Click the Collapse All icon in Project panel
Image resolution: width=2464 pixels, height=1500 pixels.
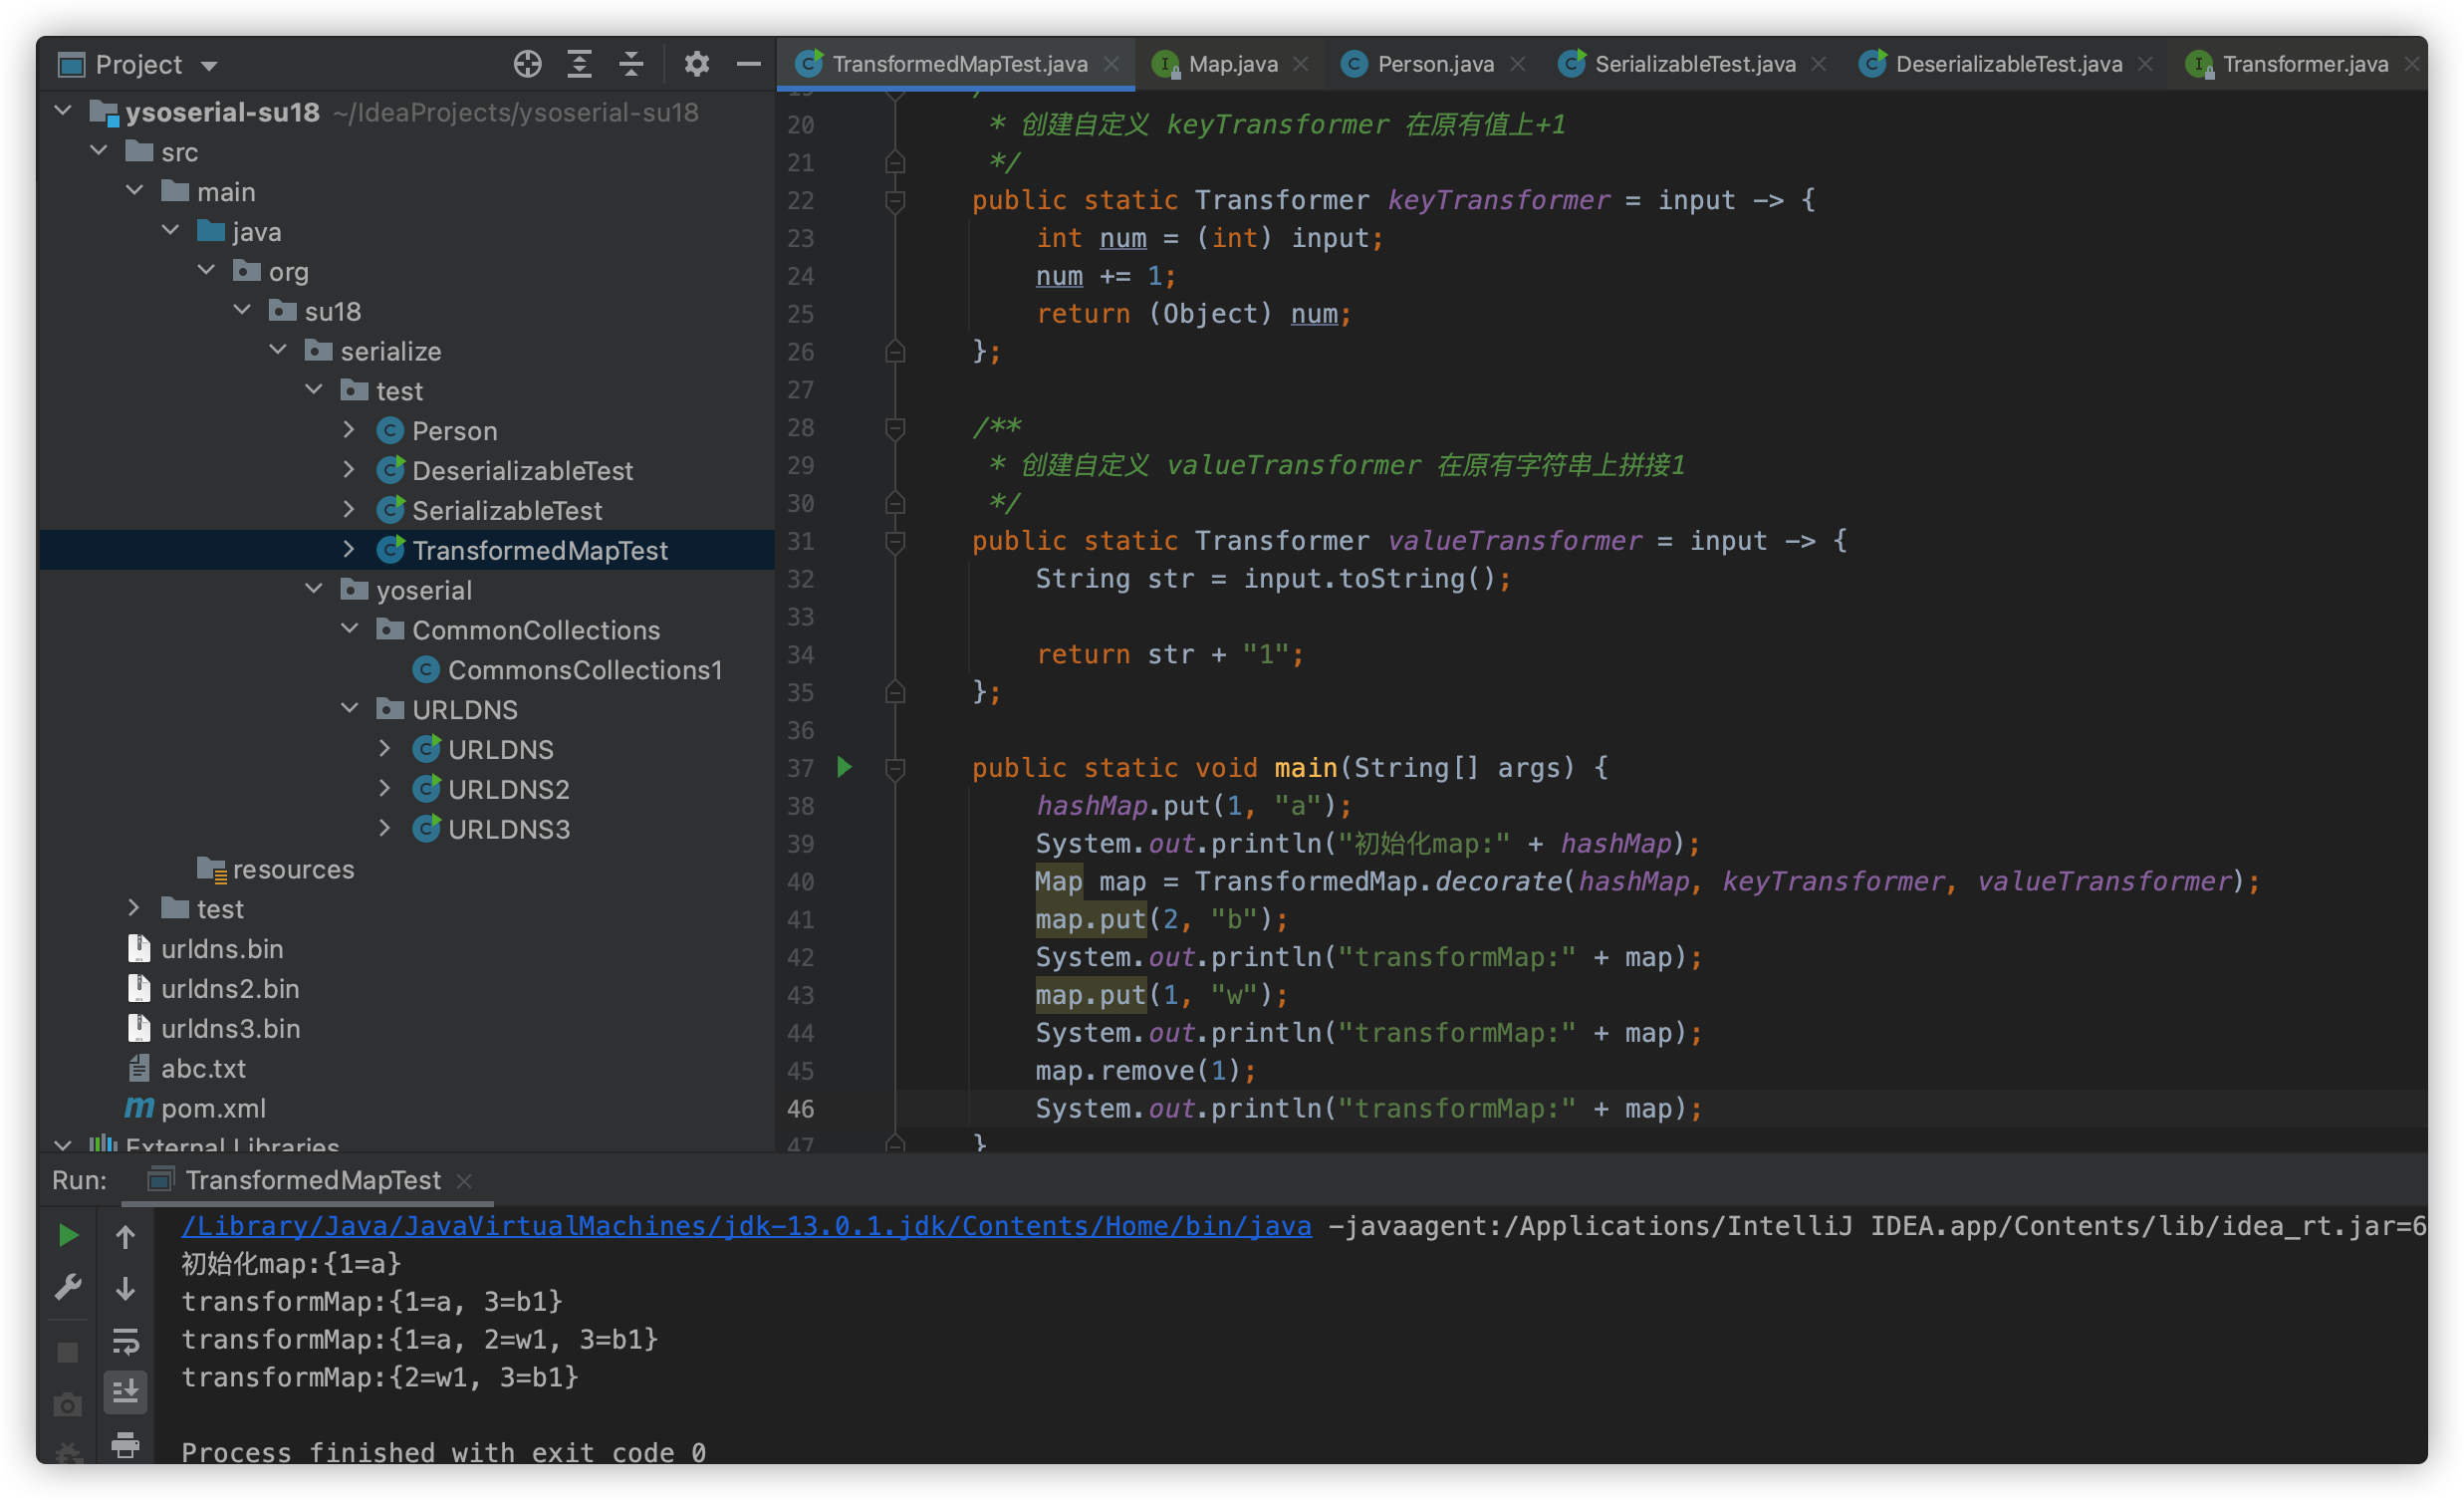coord(631,64)
